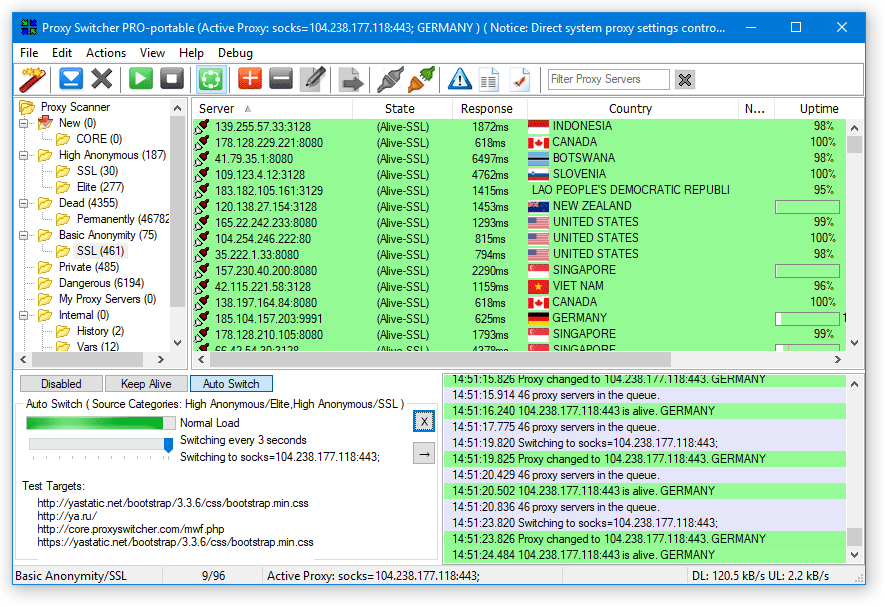Click the core.proxyswitcher.com/mwf.php test target
This screenshot has width=885, height=607.
(x=131, y=530)
